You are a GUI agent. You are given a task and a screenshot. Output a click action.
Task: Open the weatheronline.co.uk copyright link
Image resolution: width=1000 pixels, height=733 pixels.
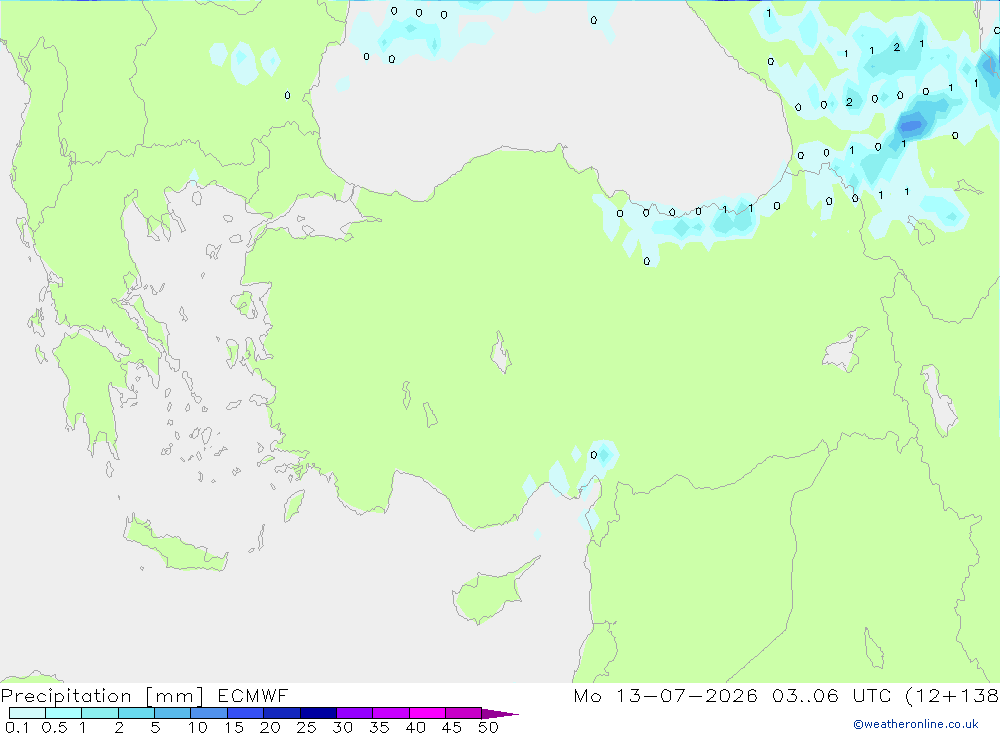(916, 724)
